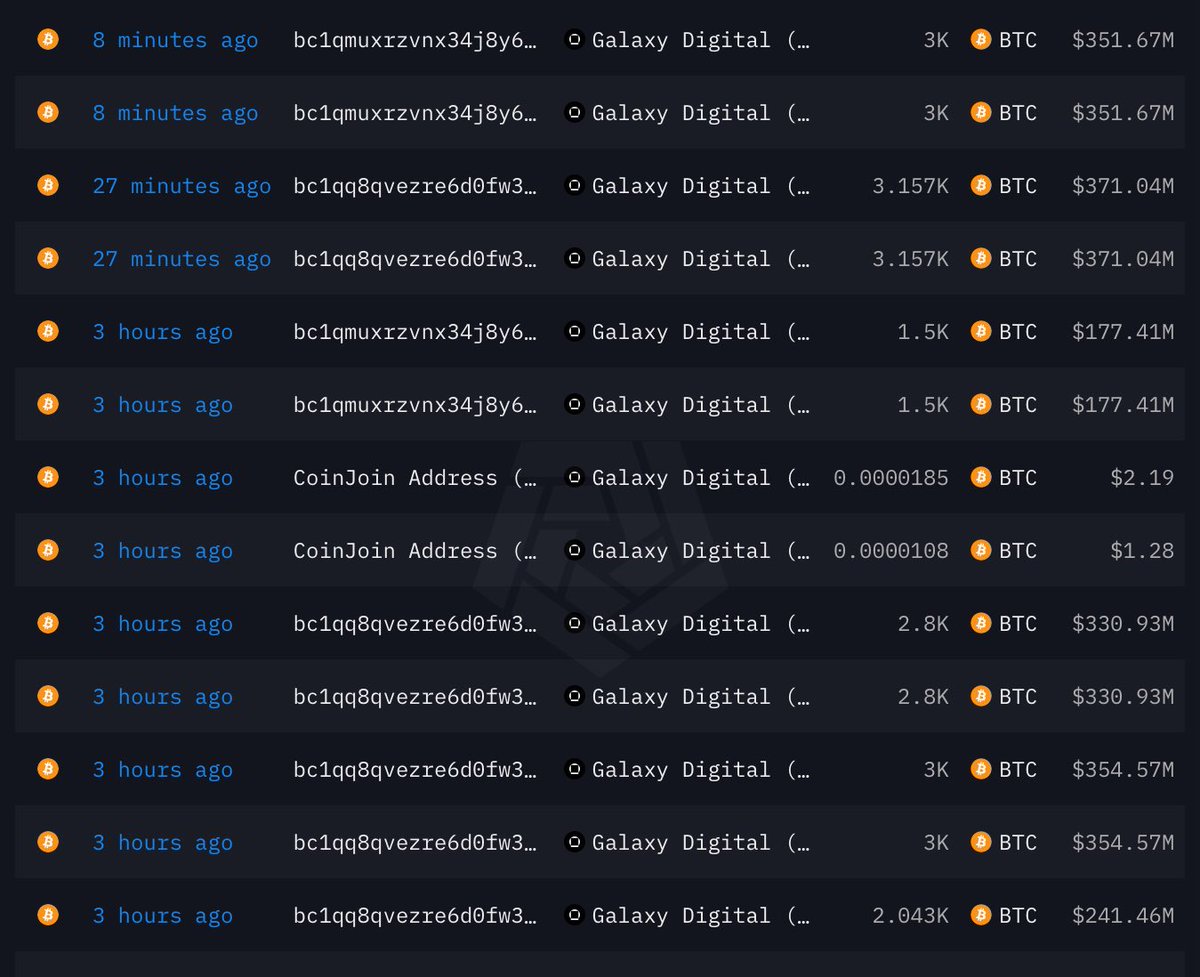Open the CoinJoin Address sender in the 0.0000108 BTC row
1200x977 pixels.
point(415,551)
